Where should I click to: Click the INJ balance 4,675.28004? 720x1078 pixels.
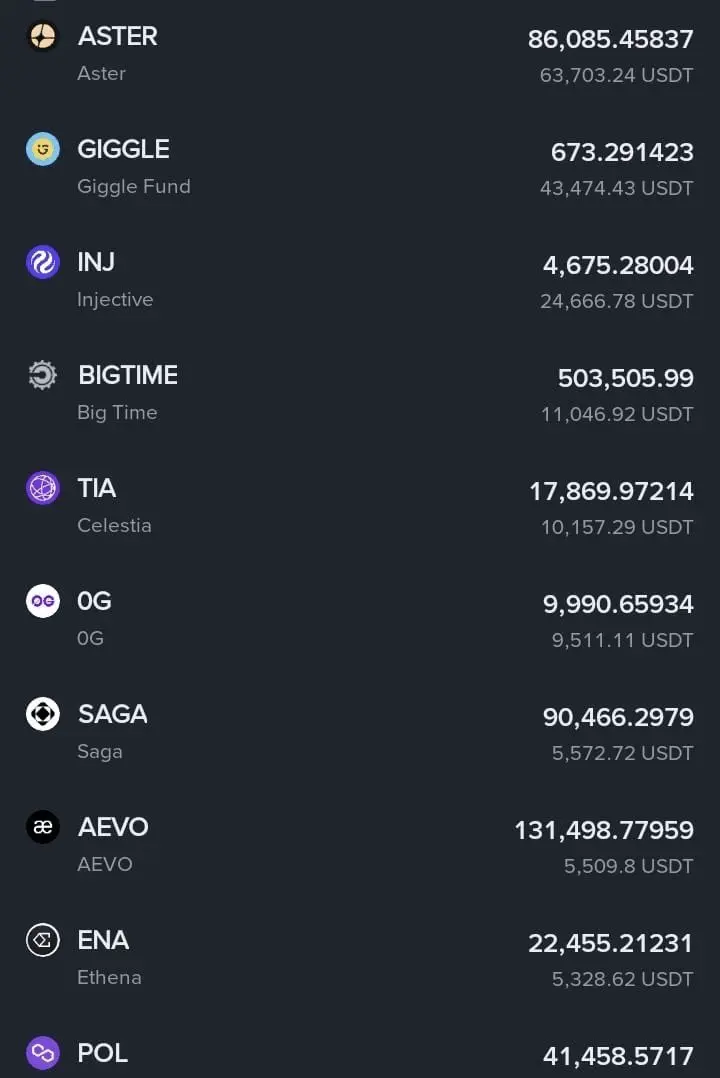[618, 266]
